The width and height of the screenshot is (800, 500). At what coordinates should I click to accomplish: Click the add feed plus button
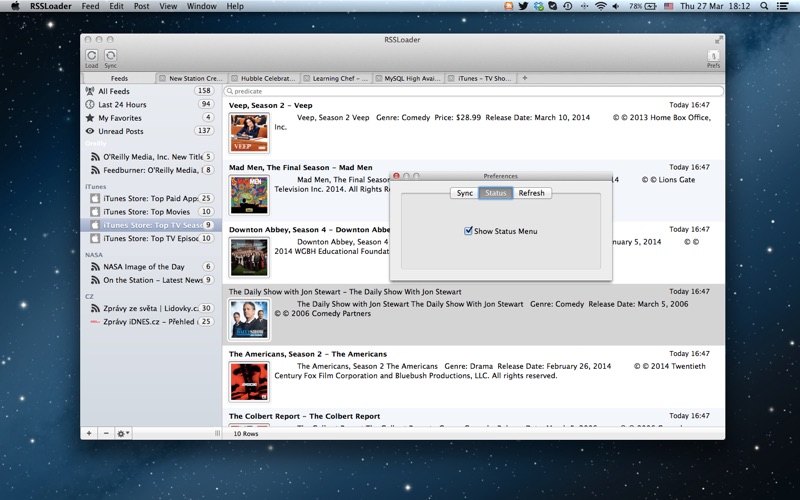(89, 433)
